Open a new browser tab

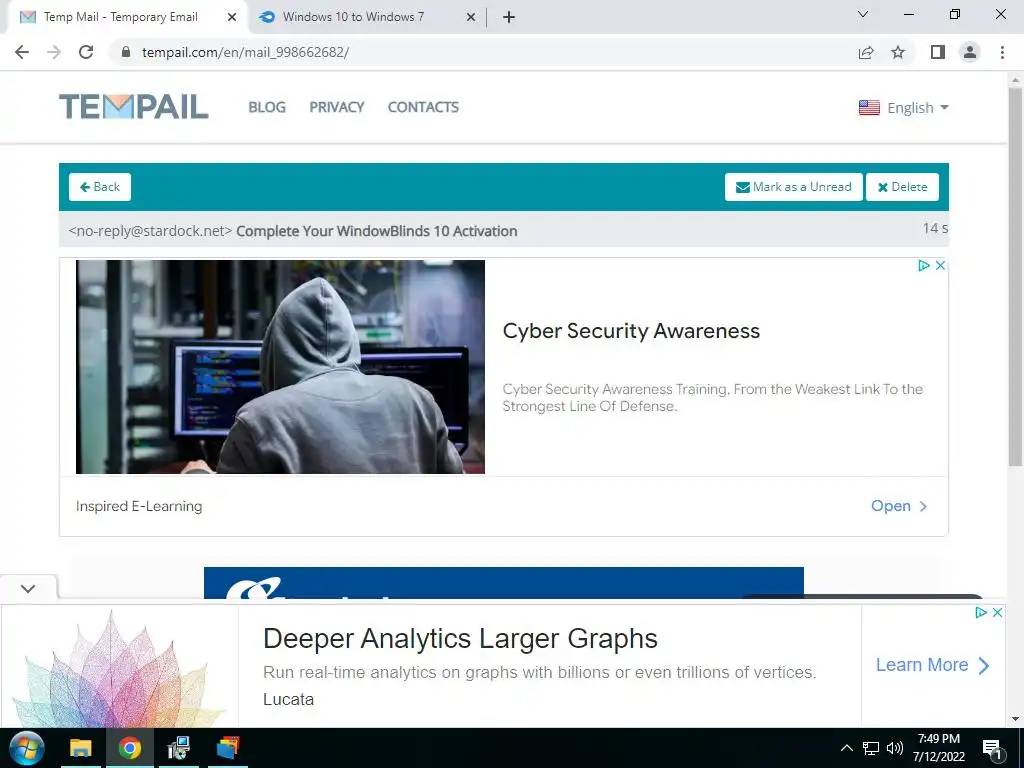(509, 17)
